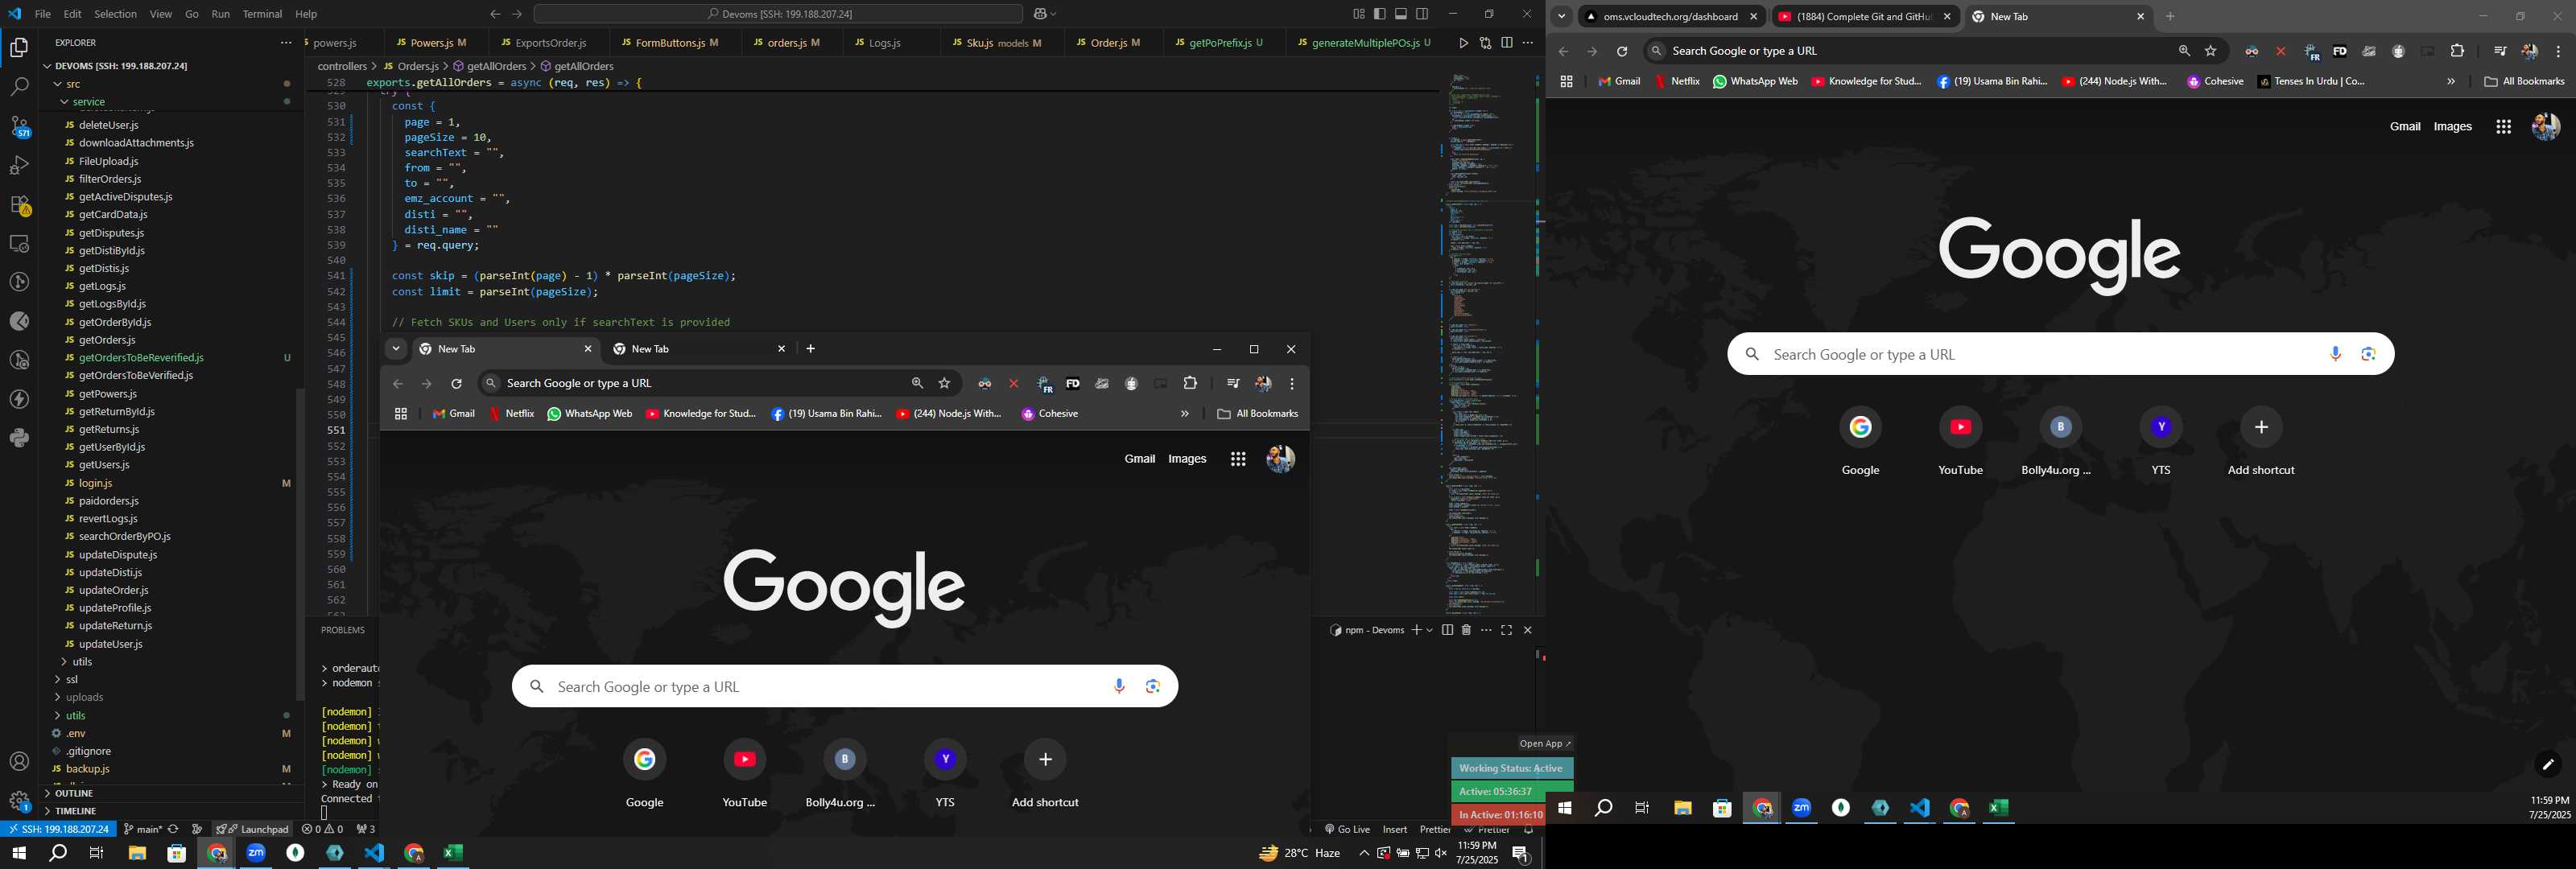Kill the terminal using the trash icon
Viewport: 2576px width, 869px height.
1466,630
